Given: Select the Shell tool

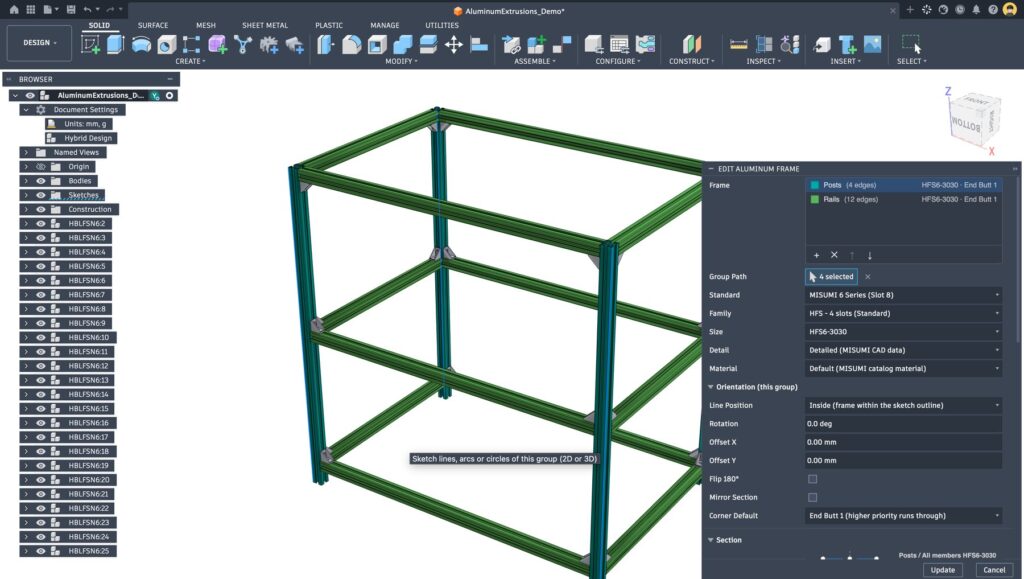Looking at the screenshot, I should (x=377, y=44).
